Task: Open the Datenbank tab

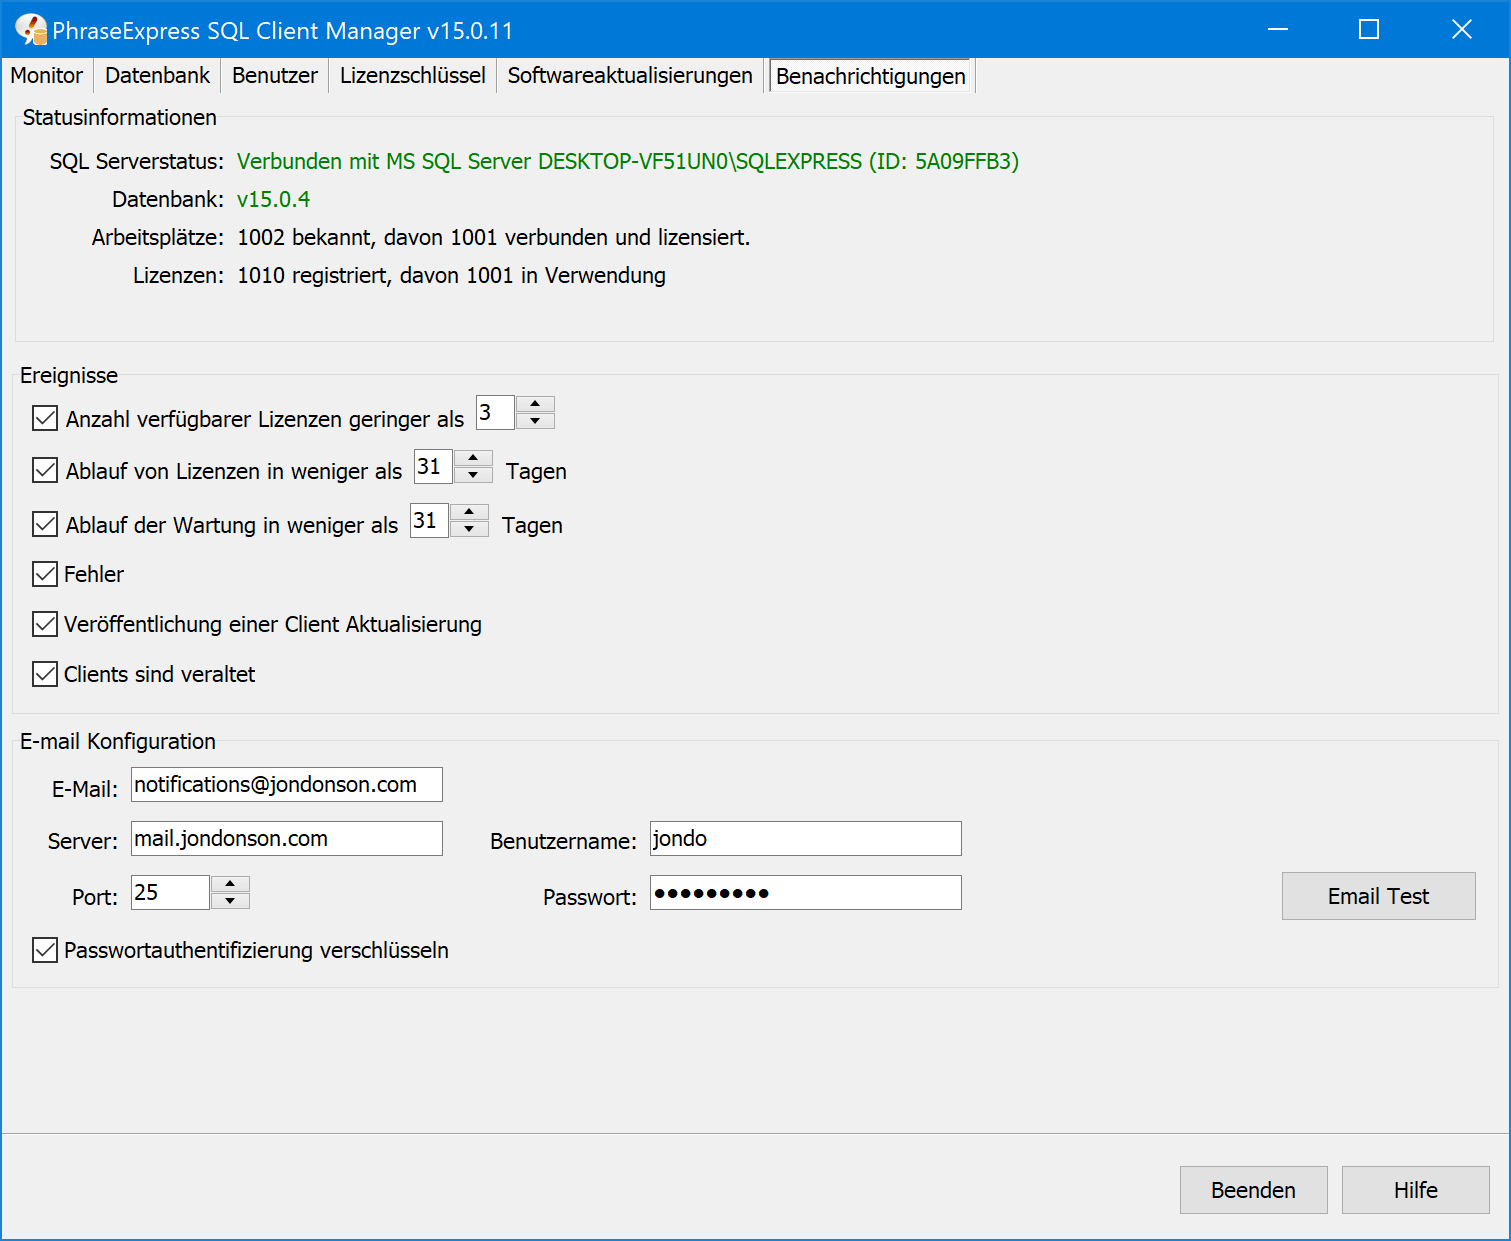Action: tap(157, 76)
